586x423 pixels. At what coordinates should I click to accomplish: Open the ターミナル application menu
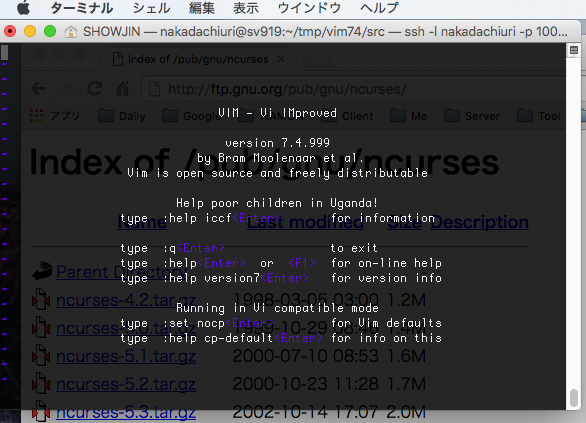(81, 8)
